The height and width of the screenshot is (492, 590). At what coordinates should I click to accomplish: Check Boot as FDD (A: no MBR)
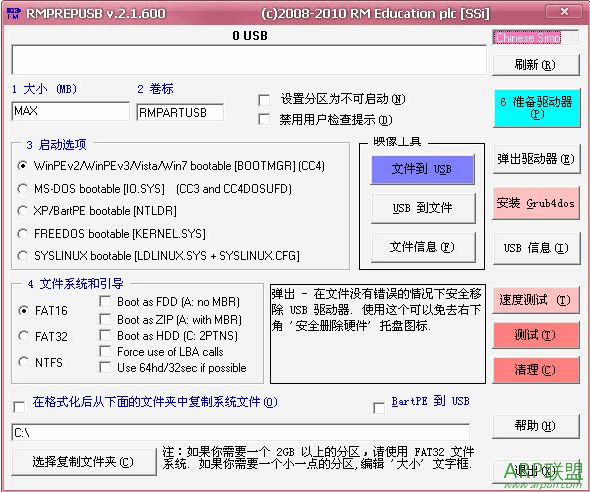[105, 301]
